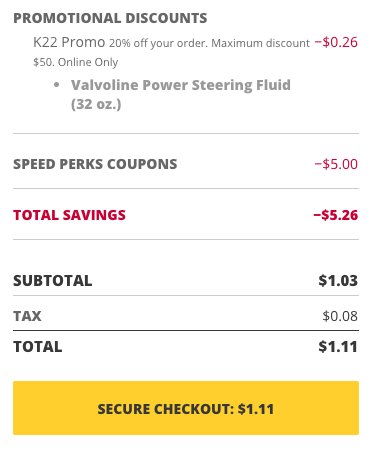Click the Promotional Discounts heading
373x451 pixels.
click(x=110, y=18)
